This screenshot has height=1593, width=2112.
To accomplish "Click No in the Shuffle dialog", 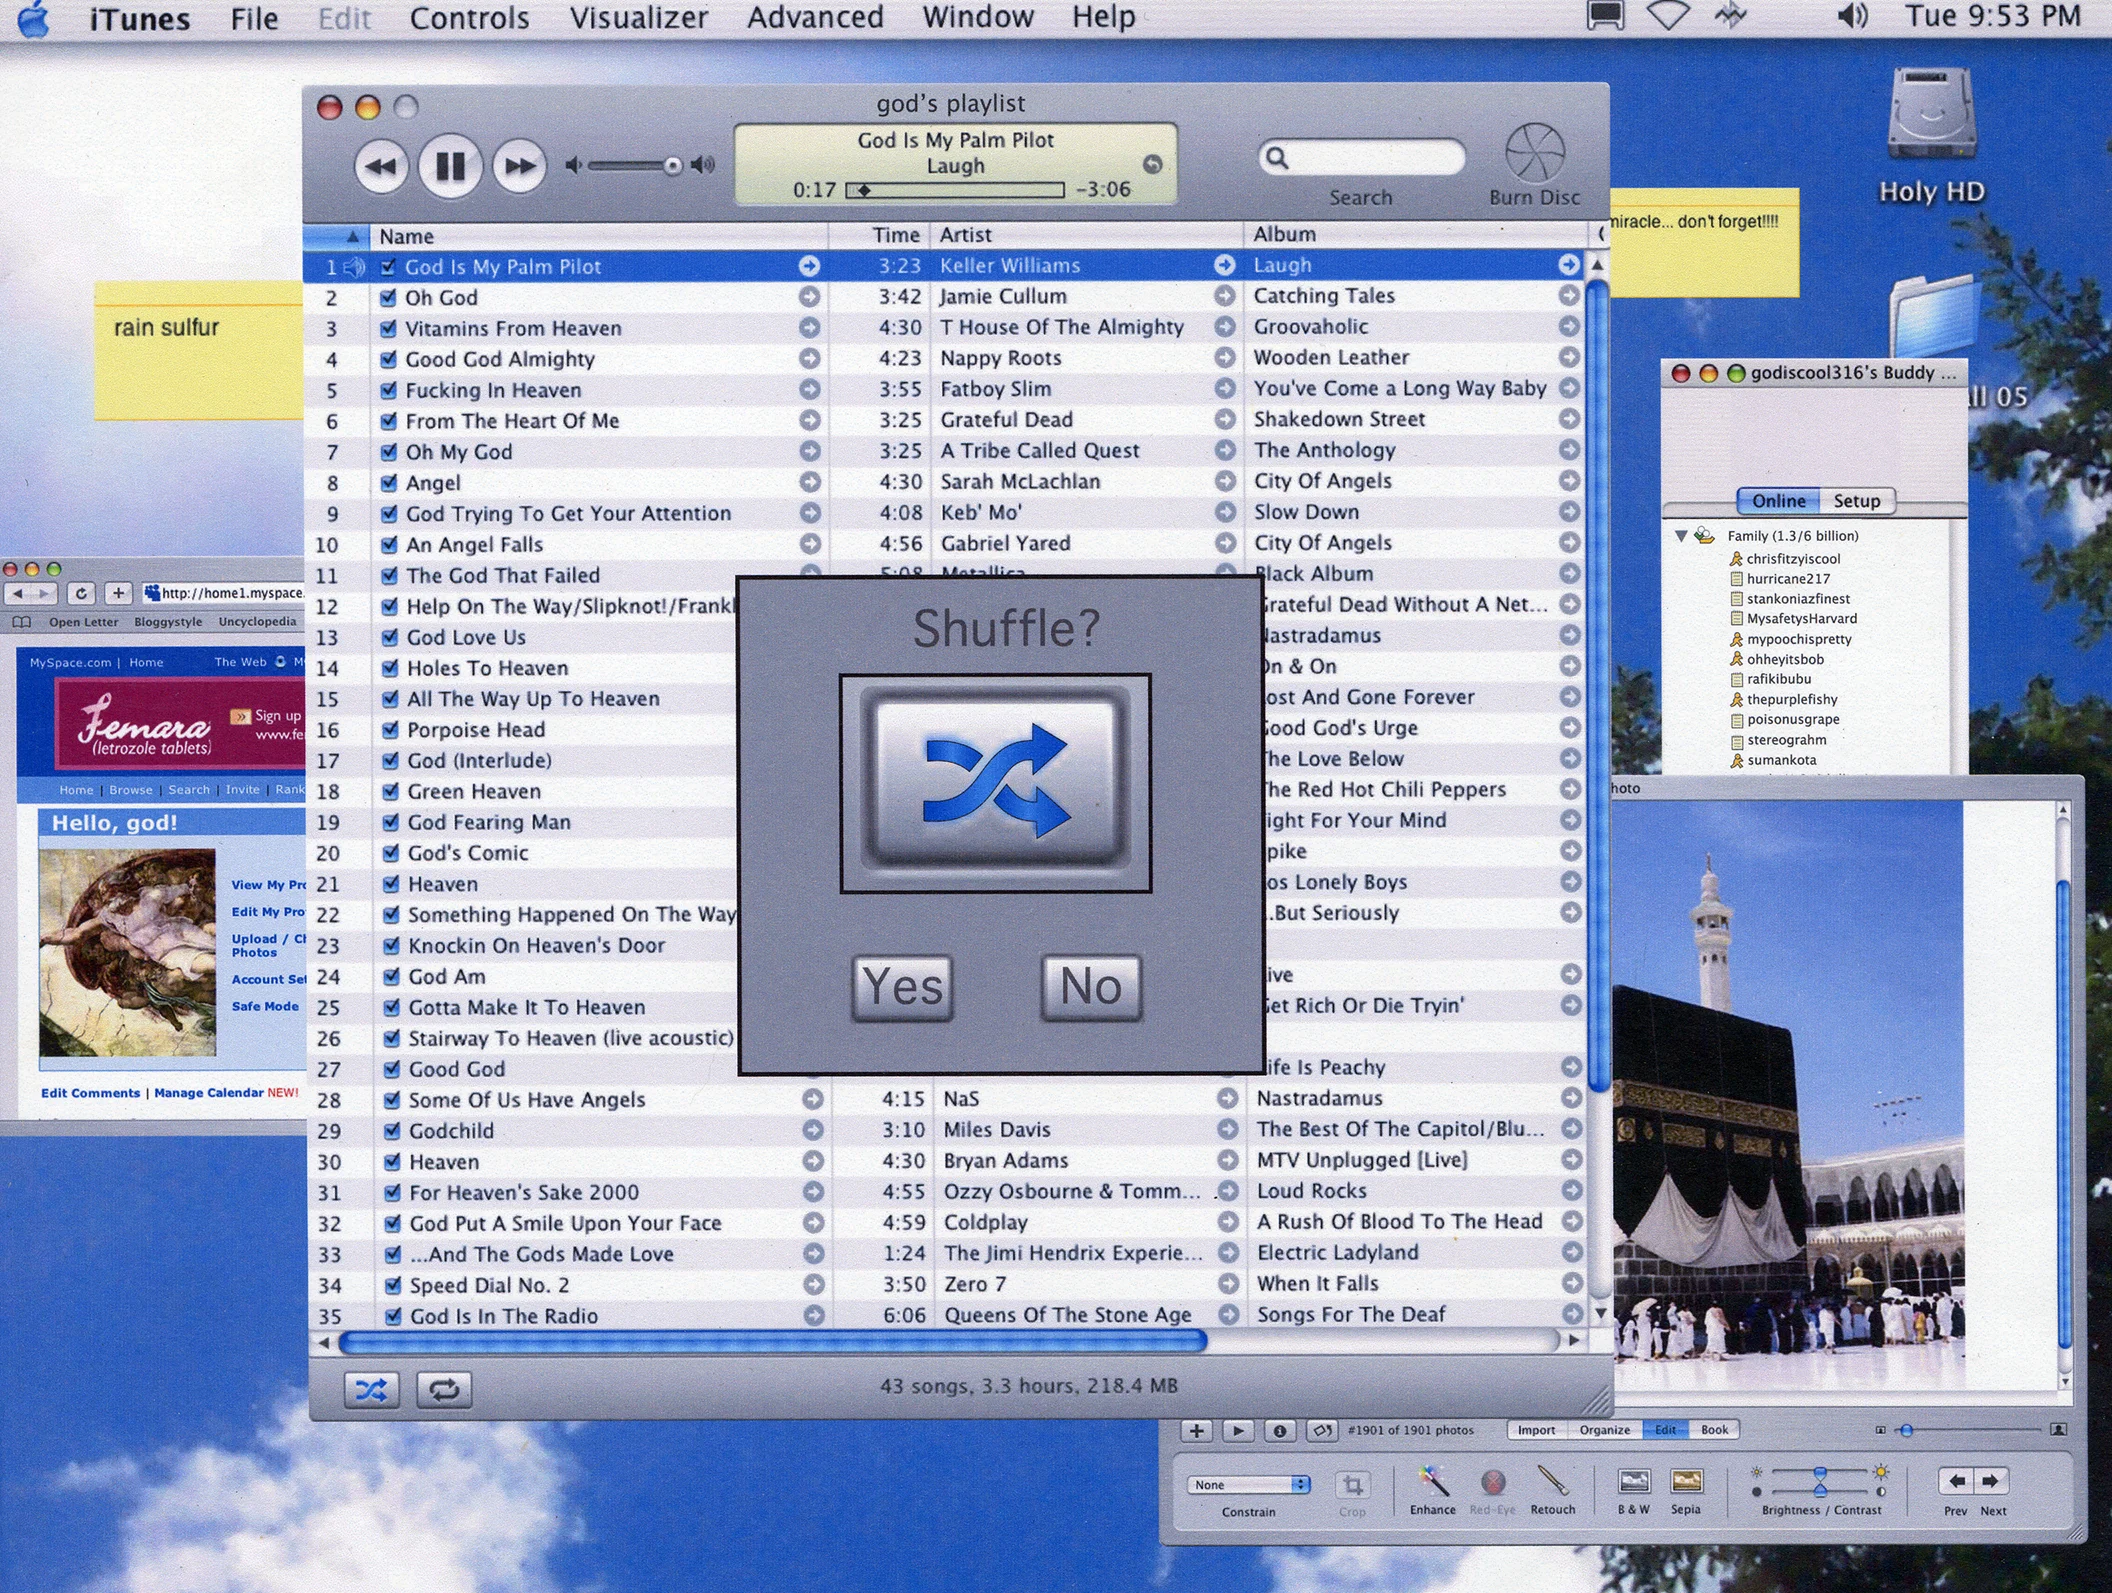I will (x=1090, y=987).
